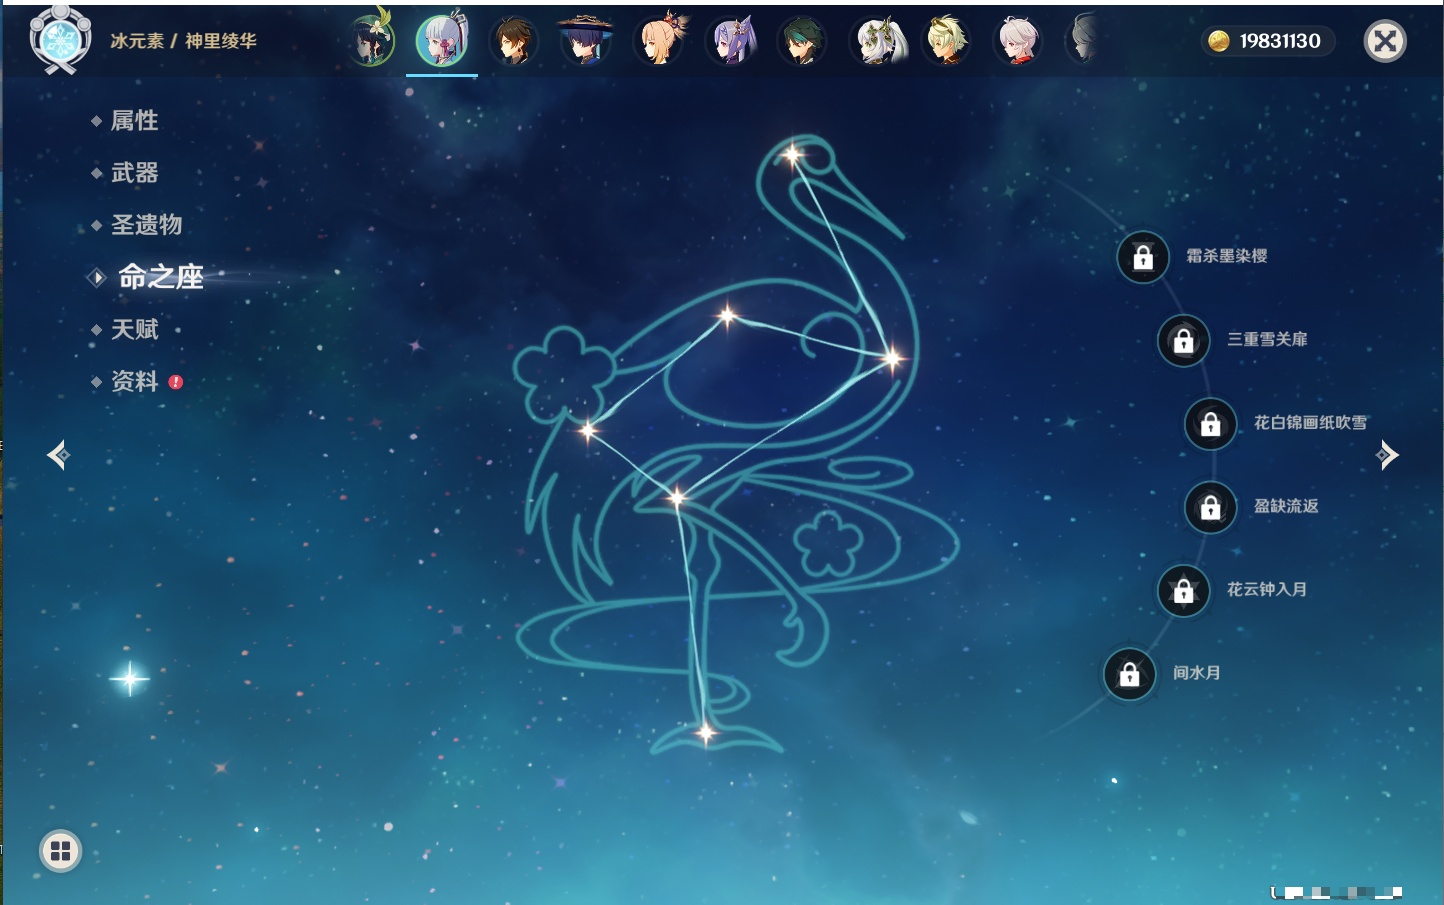Switch to Zhongli's brown-haired avatar
The height and width of the screenshot is (905, 1444).
(x=514, y=41)
